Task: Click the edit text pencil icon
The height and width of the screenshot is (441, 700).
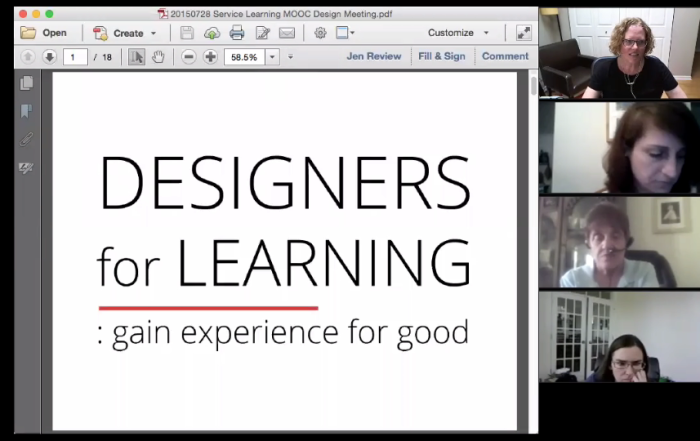Action: (x=262, y=33)
